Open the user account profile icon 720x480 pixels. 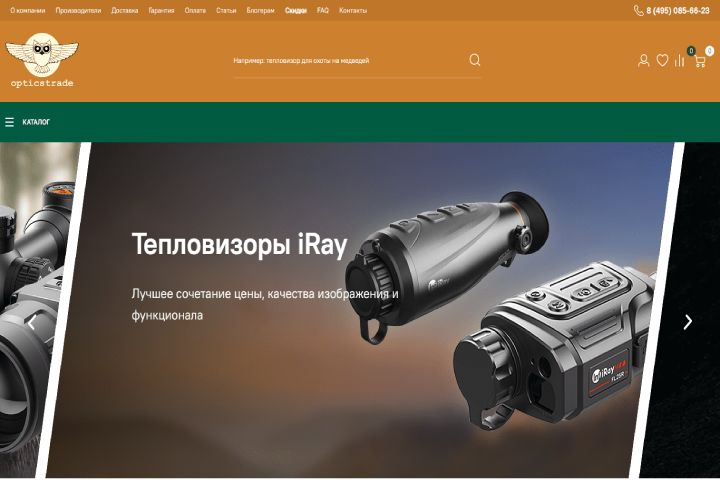pos(643,61)
